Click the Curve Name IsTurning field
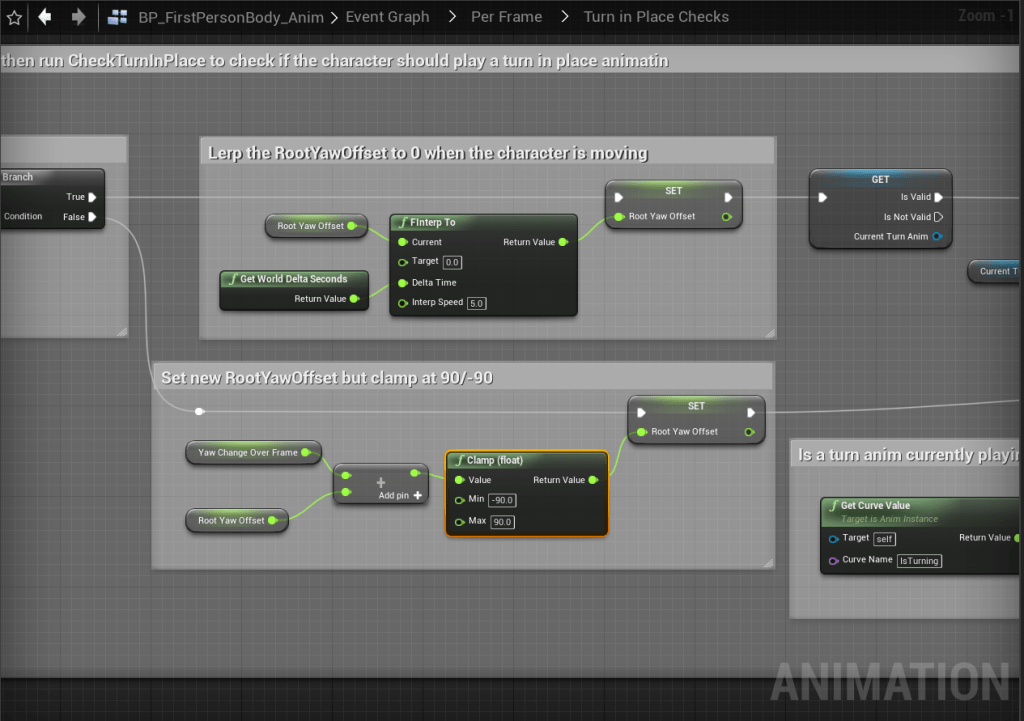 point(919,561)
